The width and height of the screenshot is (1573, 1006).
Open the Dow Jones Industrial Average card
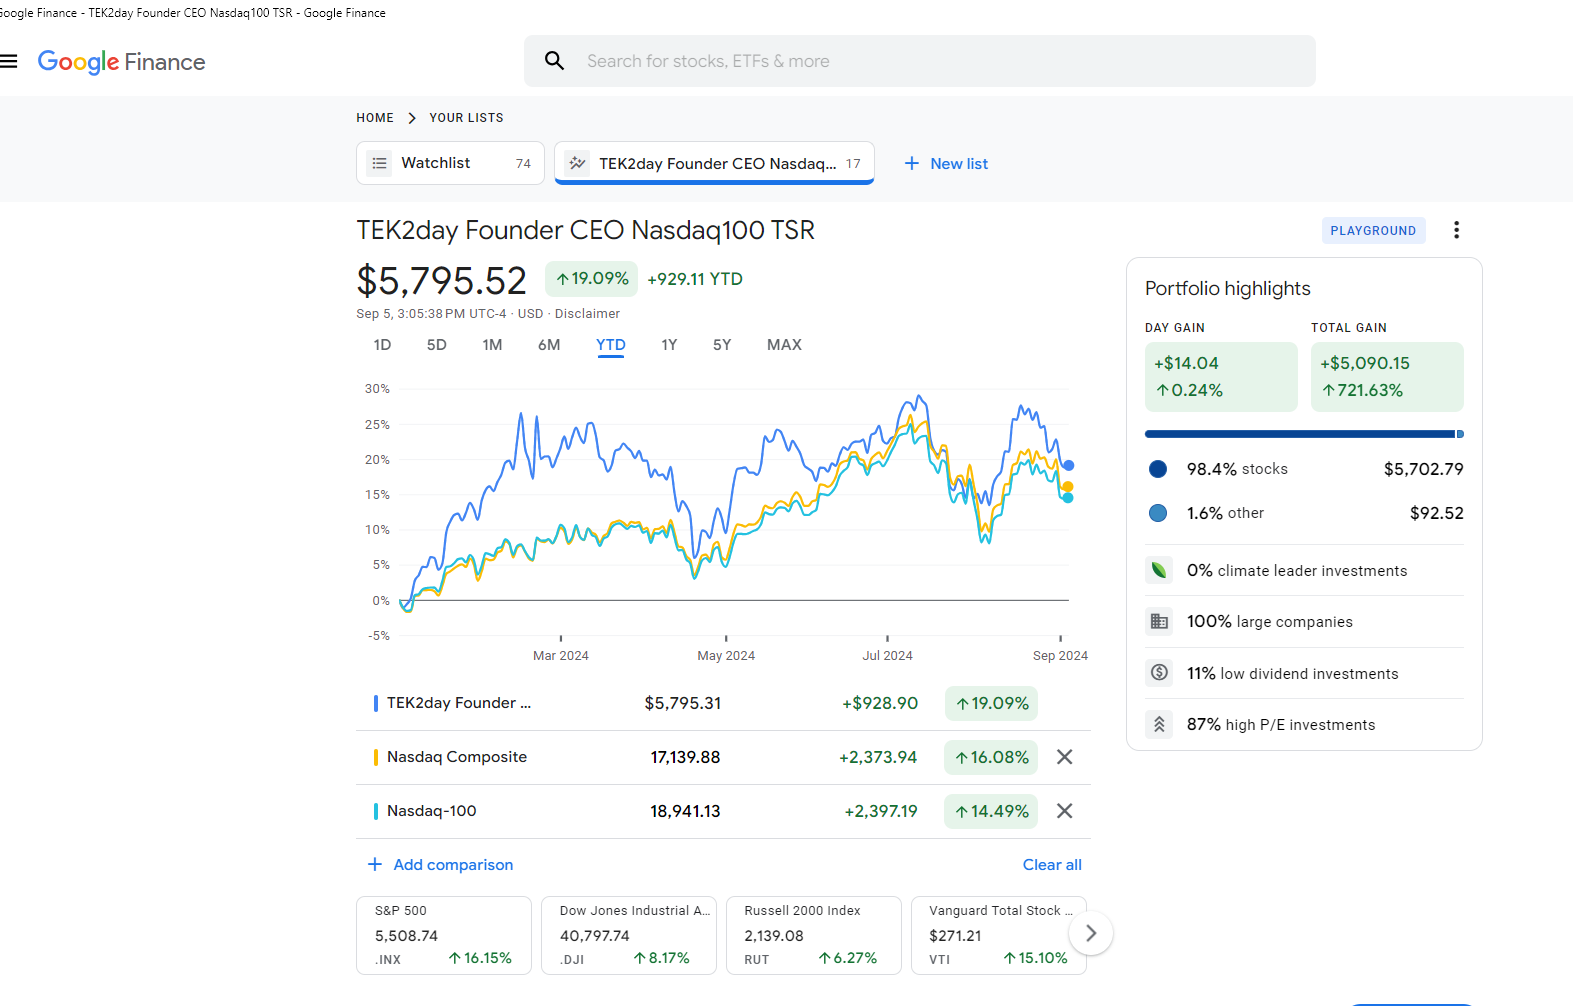coord(629,935)
